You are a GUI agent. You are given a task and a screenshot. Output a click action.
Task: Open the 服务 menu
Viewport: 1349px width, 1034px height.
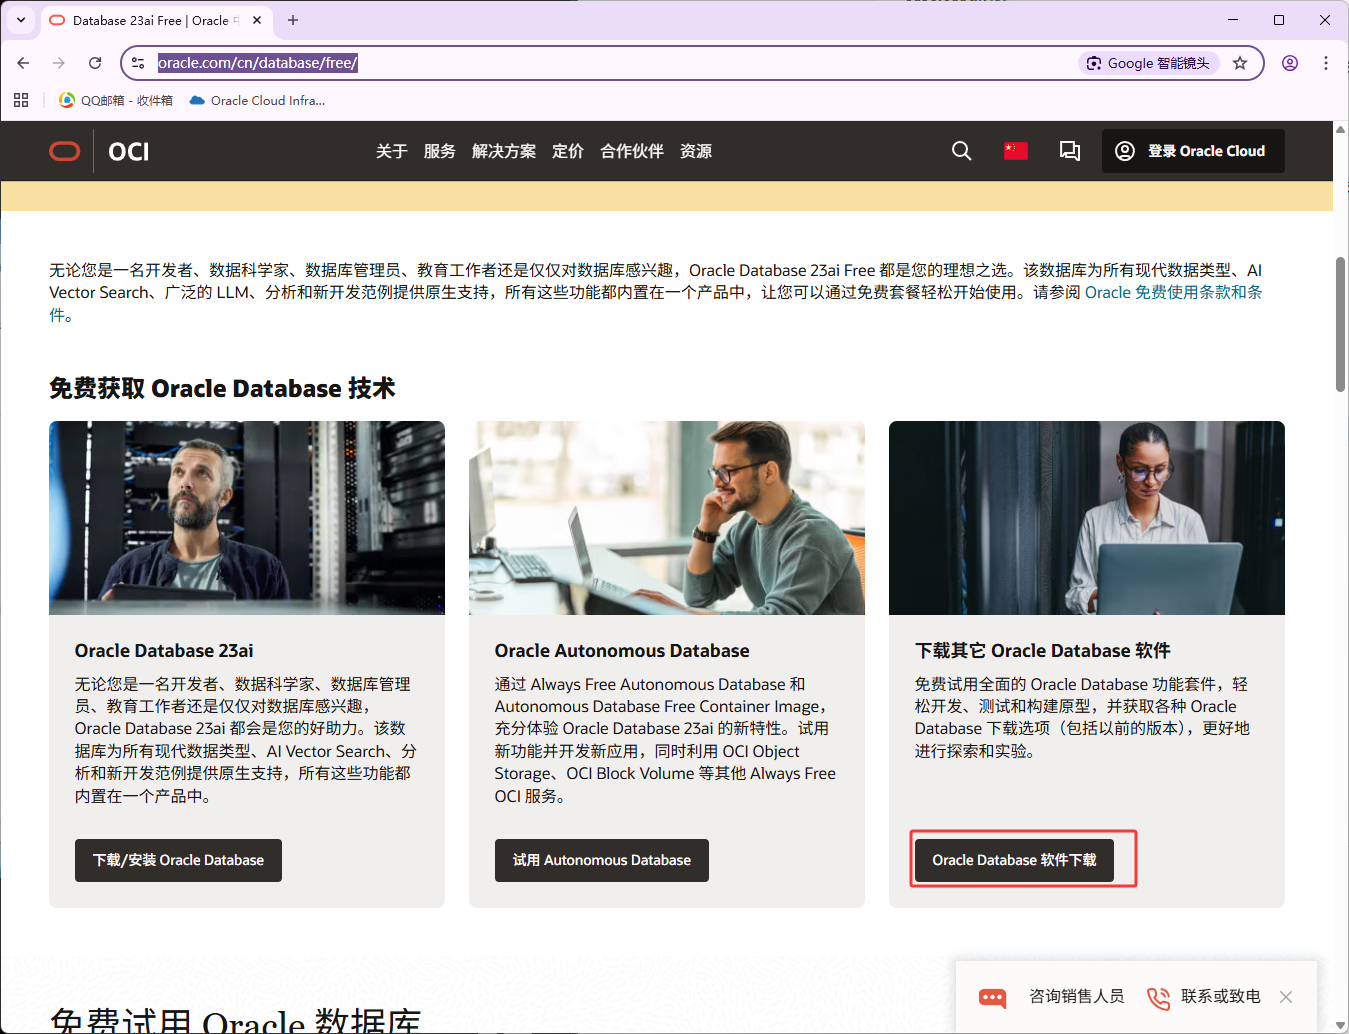[440, 151]
